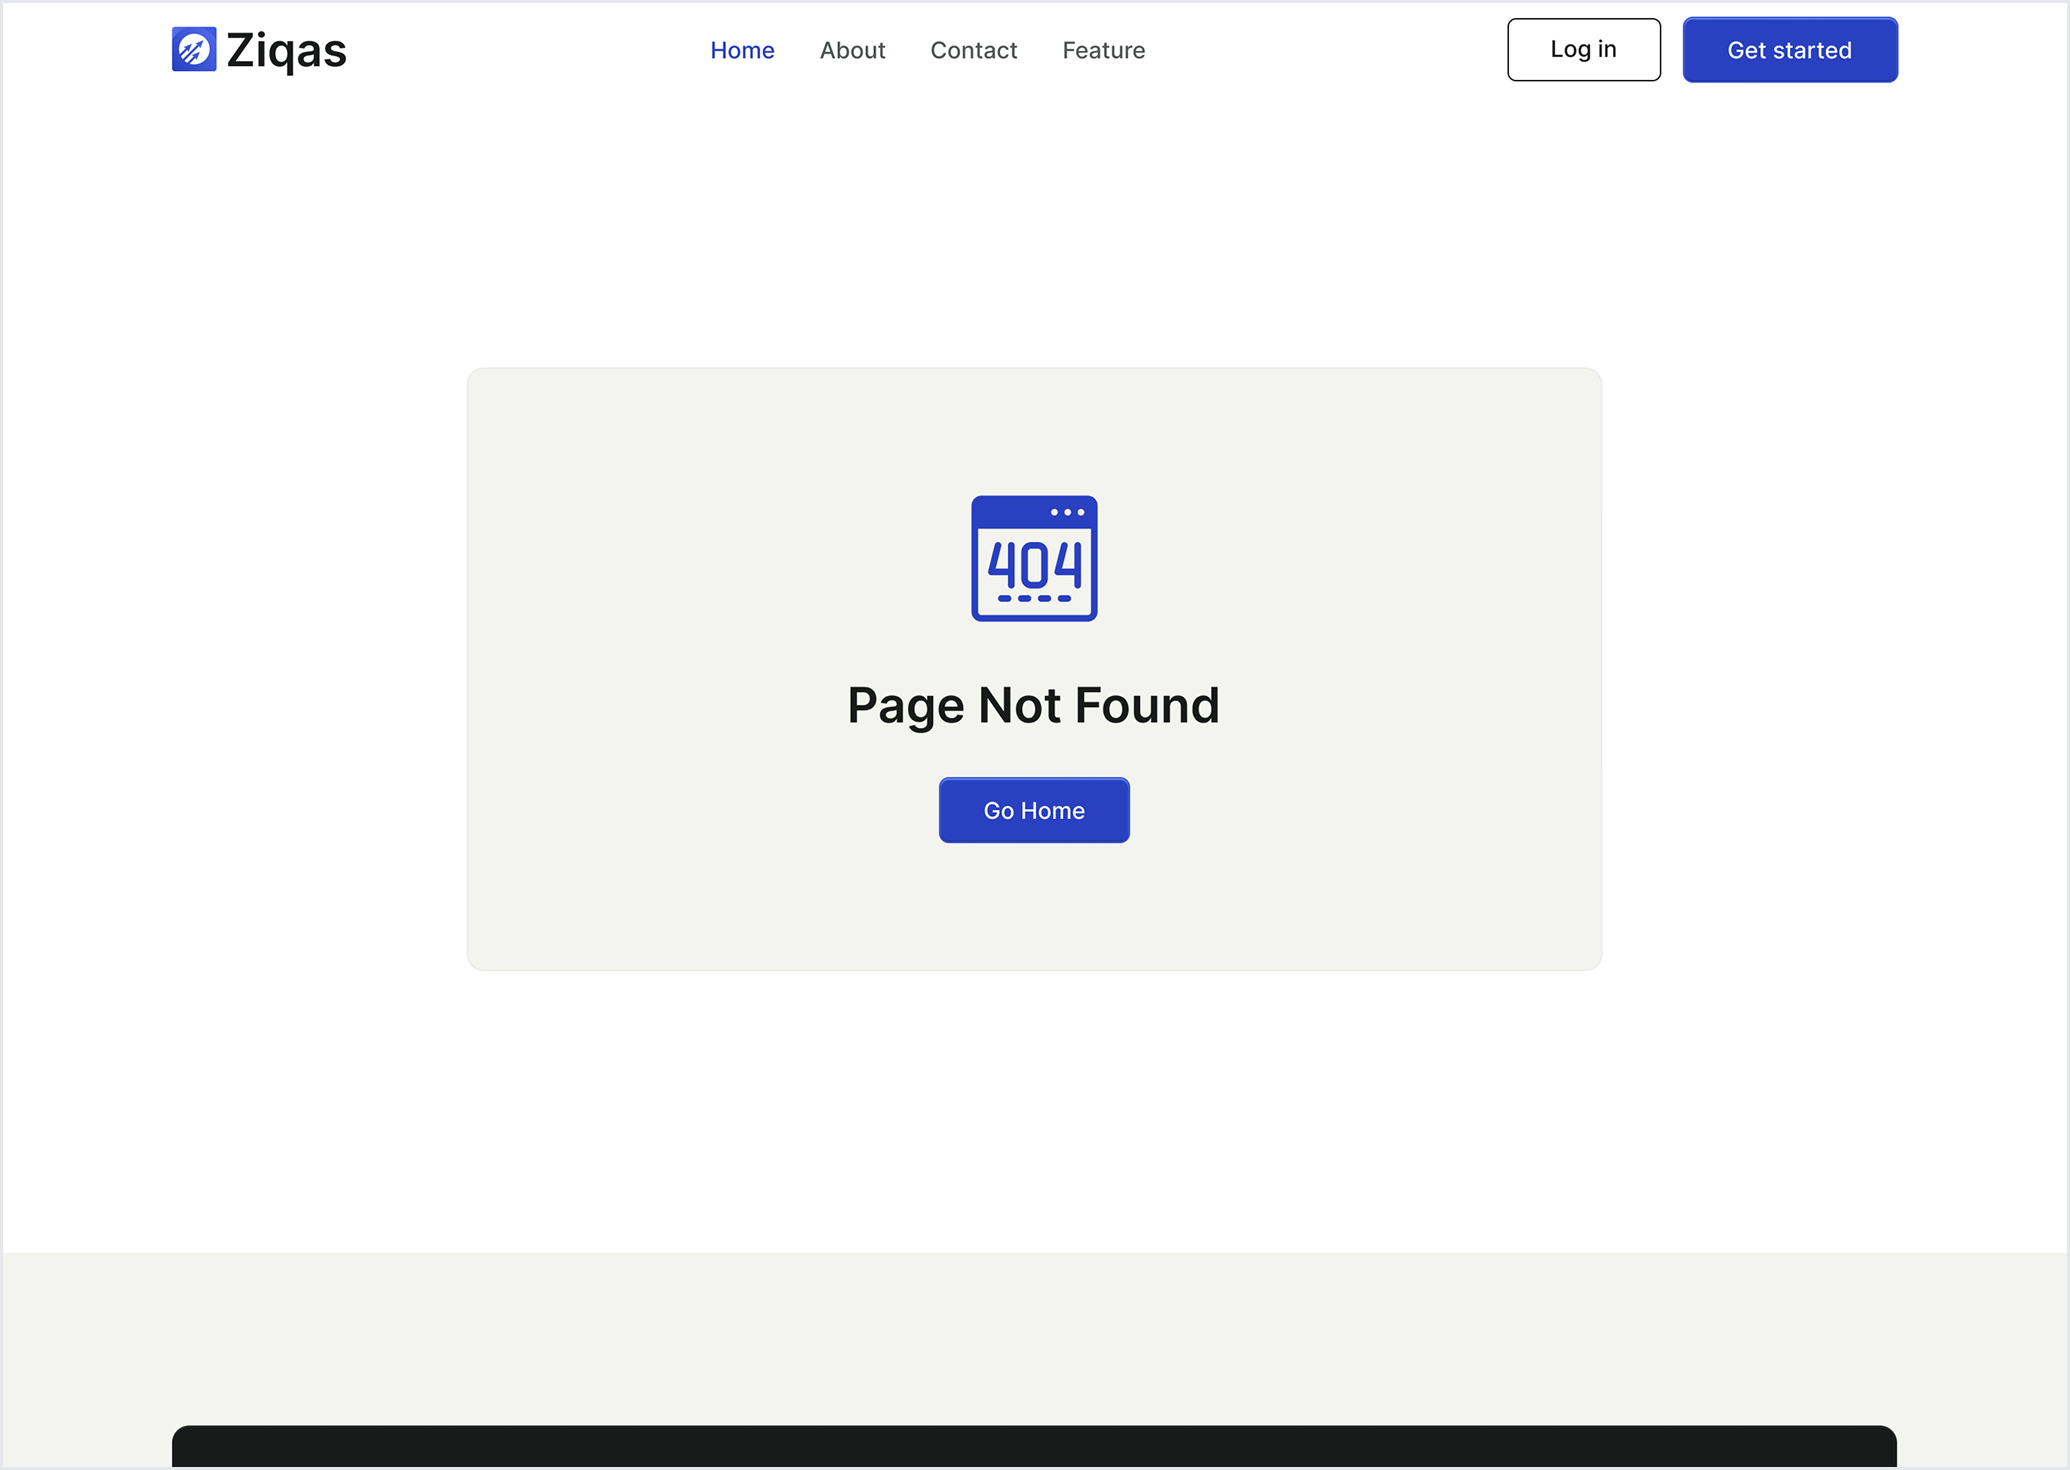Click the 404 digits inside the icon
Screen dimensions: 2070x1470
1034,565
